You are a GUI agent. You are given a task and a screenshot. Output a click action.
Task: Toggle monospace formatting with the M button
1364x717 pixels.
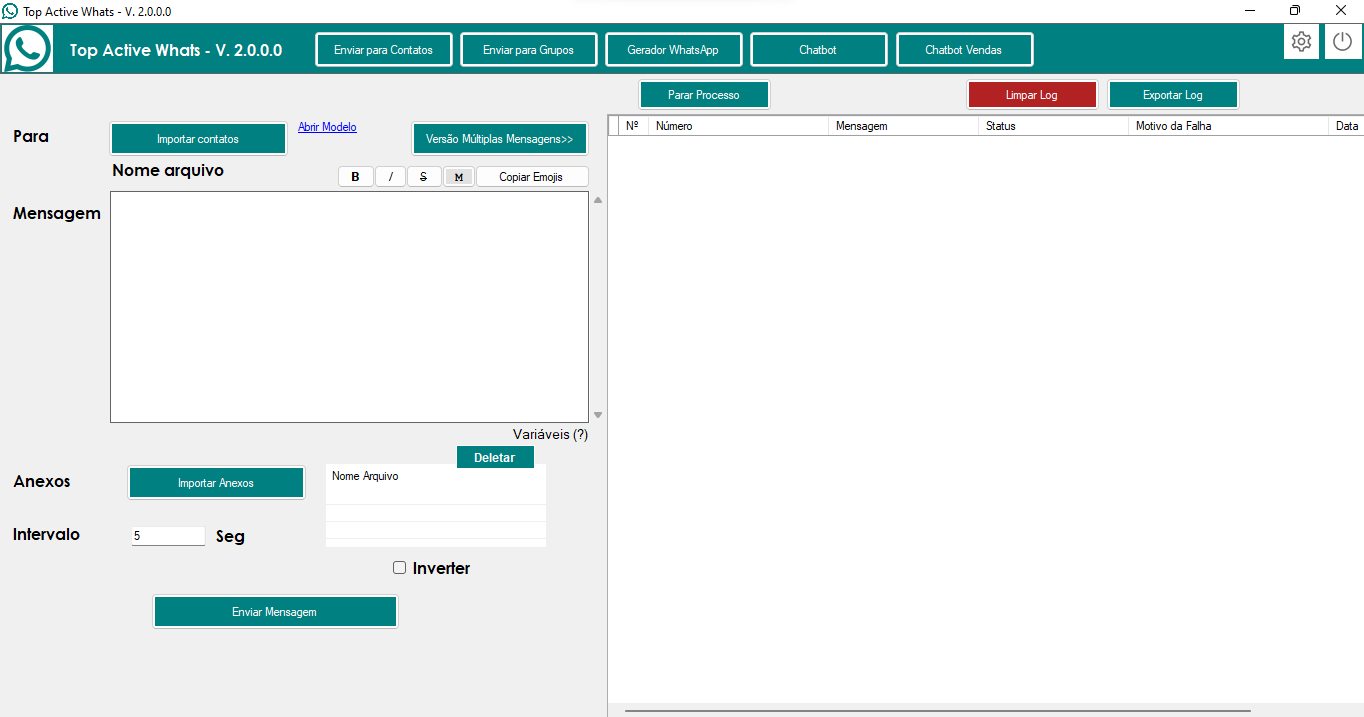(x=458, y=177)
